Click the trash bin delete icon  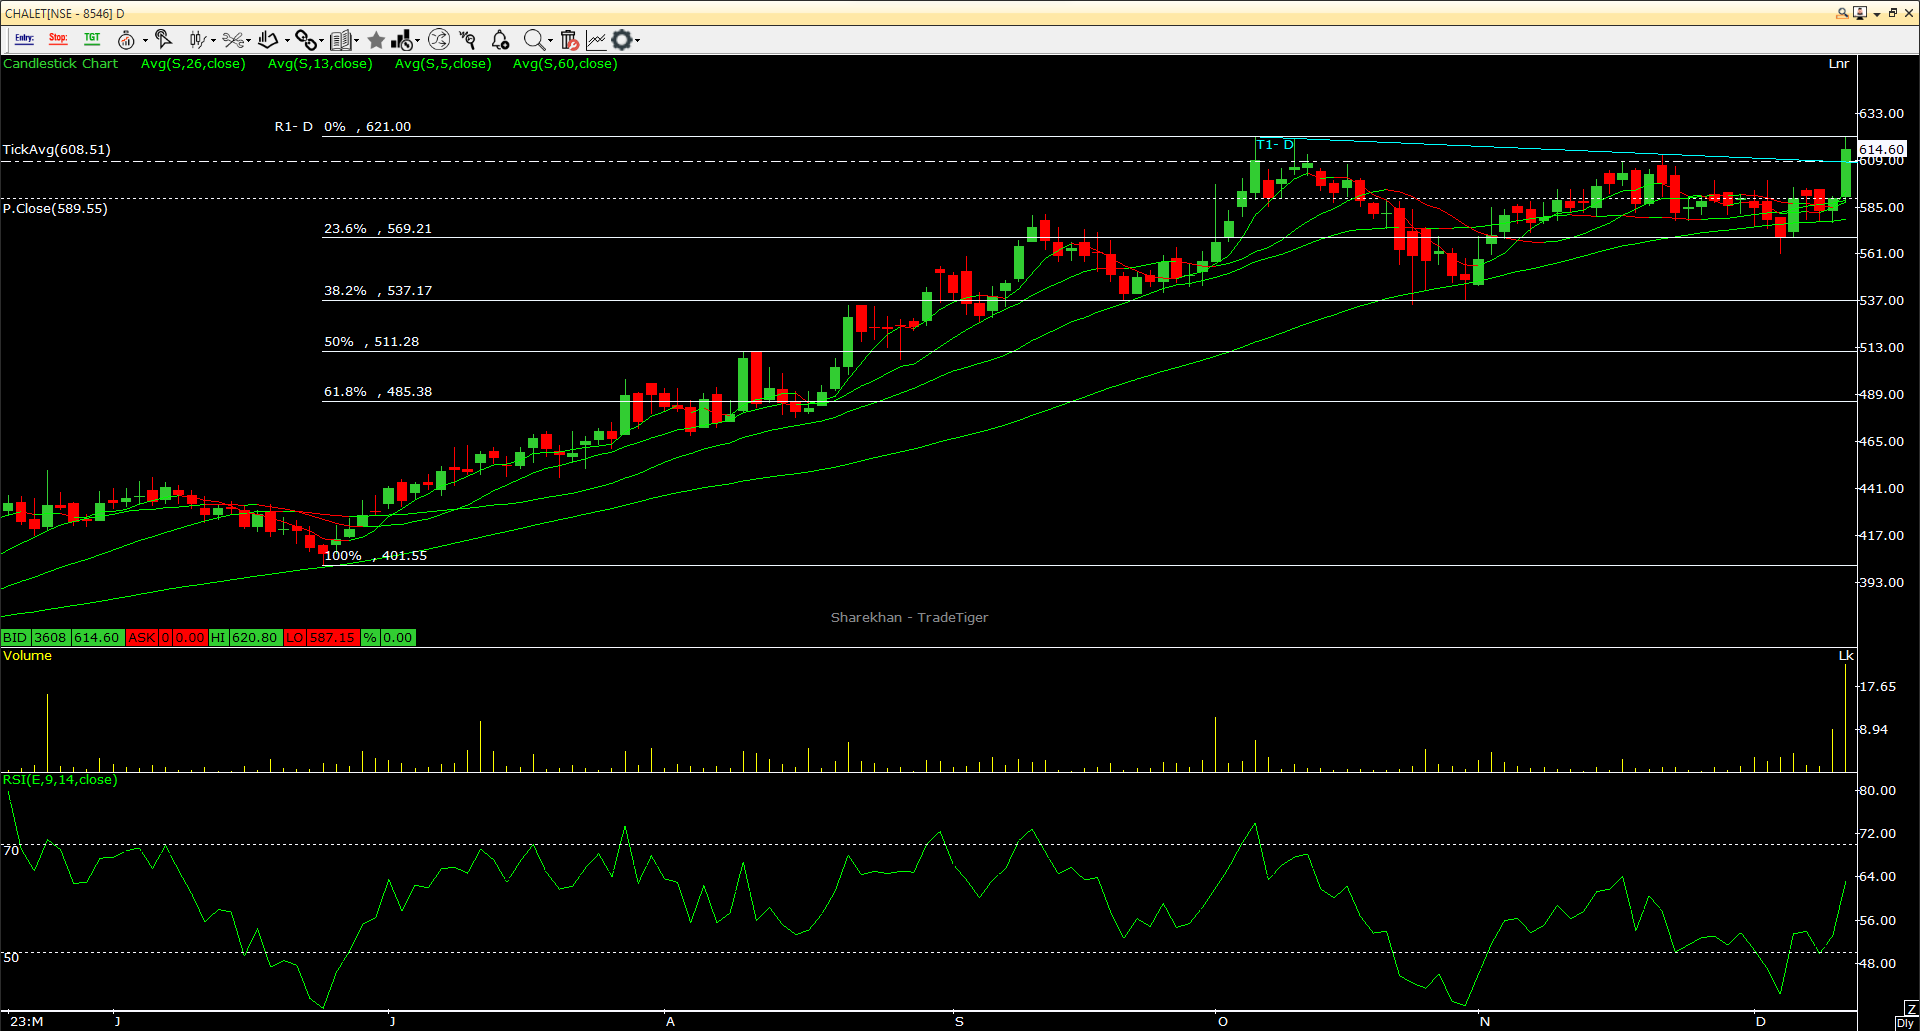(568, 40)
